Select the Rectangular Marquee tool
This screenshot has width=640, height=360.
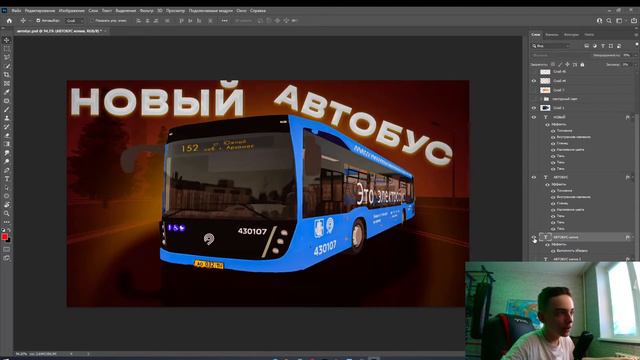click(x=7, y=49)
